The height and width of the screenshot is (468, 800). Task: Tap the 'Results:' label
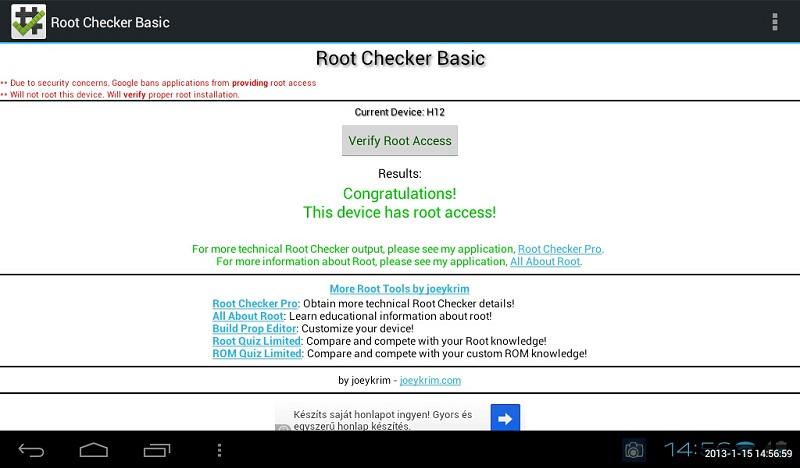pos(399,174)
